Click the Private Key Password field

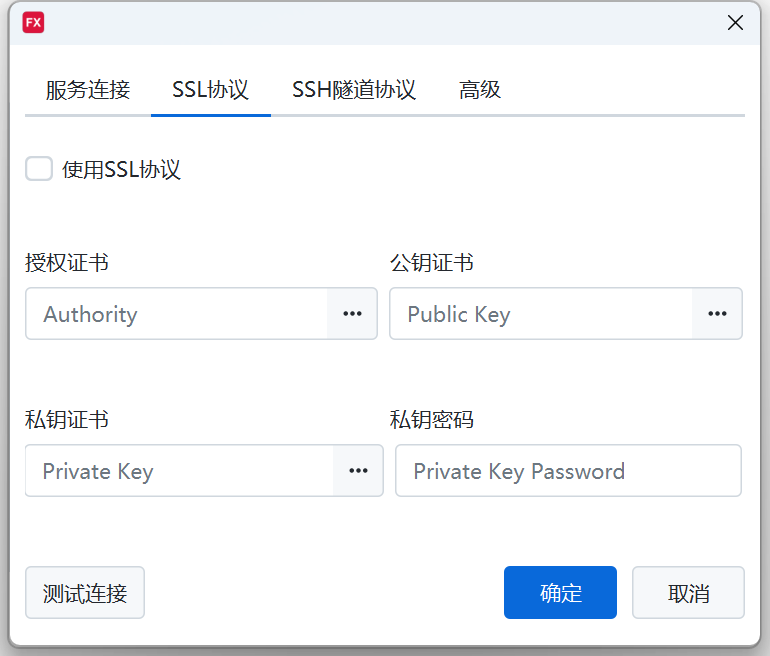pos(568,471)
